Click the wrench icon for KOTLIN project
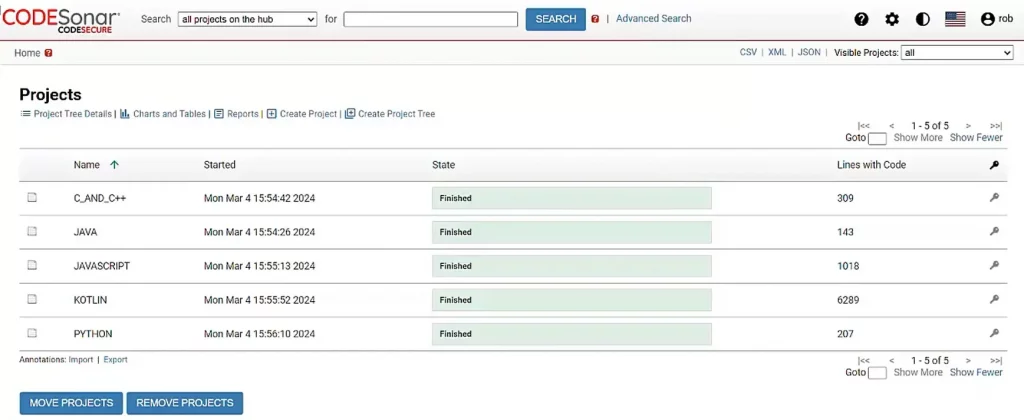This screenshot has width=1024, height=420. [994, 299]
